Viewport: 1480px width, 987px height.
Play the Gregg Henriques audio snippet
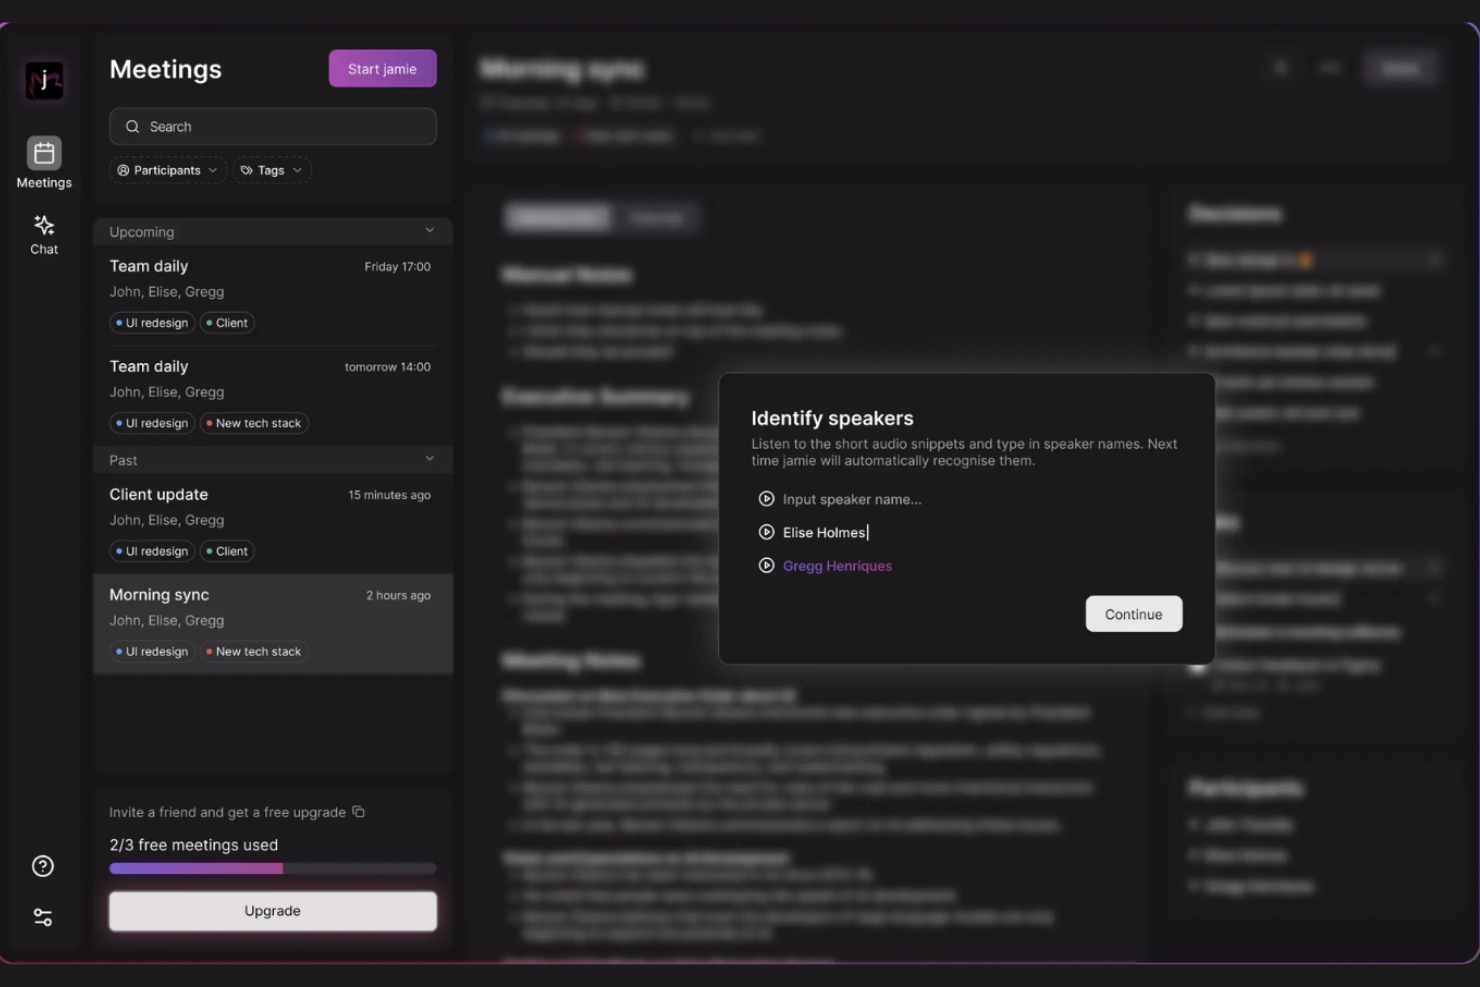pyautogui.click(x=766, y=565)
